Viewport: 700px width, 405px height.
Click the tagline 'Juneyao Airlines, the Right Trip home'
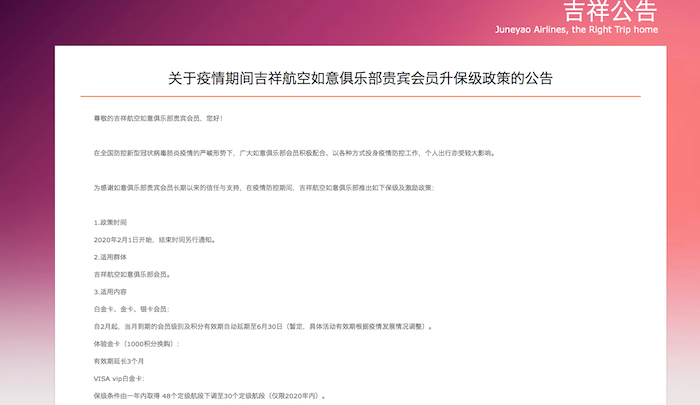576,30
